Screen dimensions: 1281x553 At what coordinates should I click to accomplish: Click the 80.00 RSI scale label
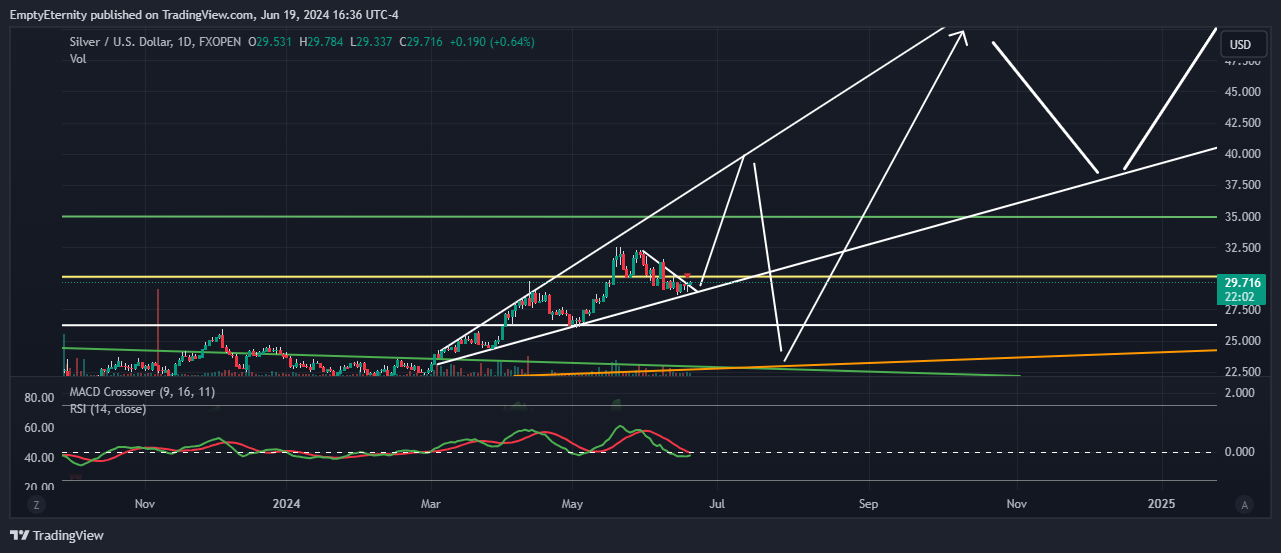(39, 398)
